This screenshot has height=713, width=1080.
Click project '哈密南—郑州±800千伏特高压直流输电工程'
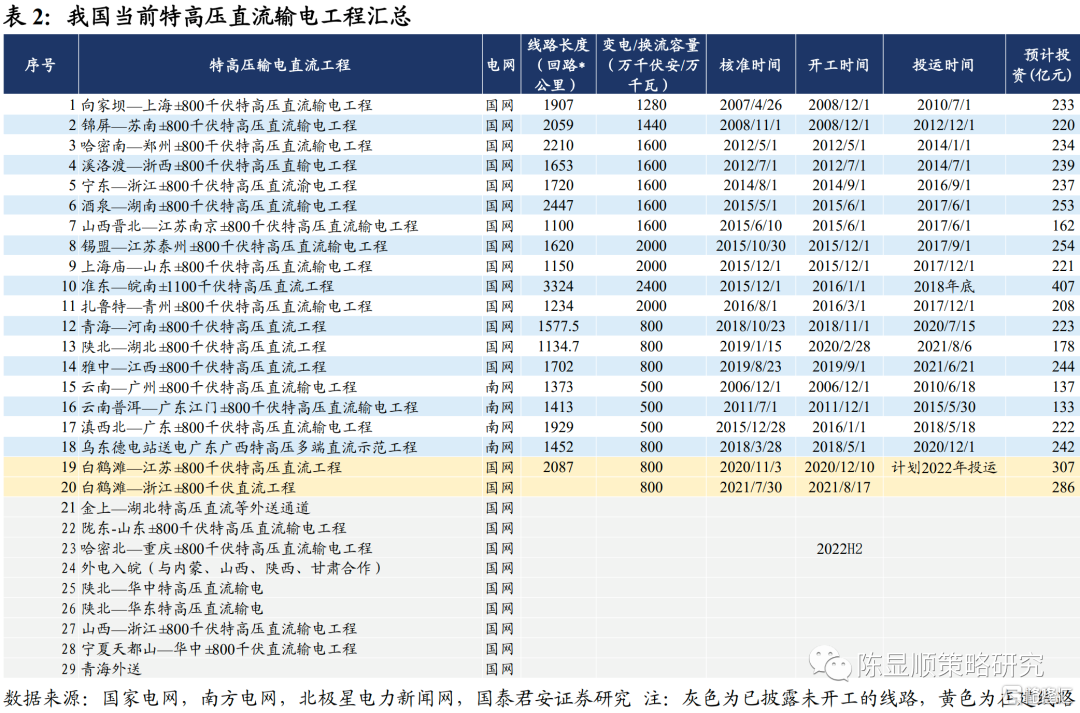(227, 145)
